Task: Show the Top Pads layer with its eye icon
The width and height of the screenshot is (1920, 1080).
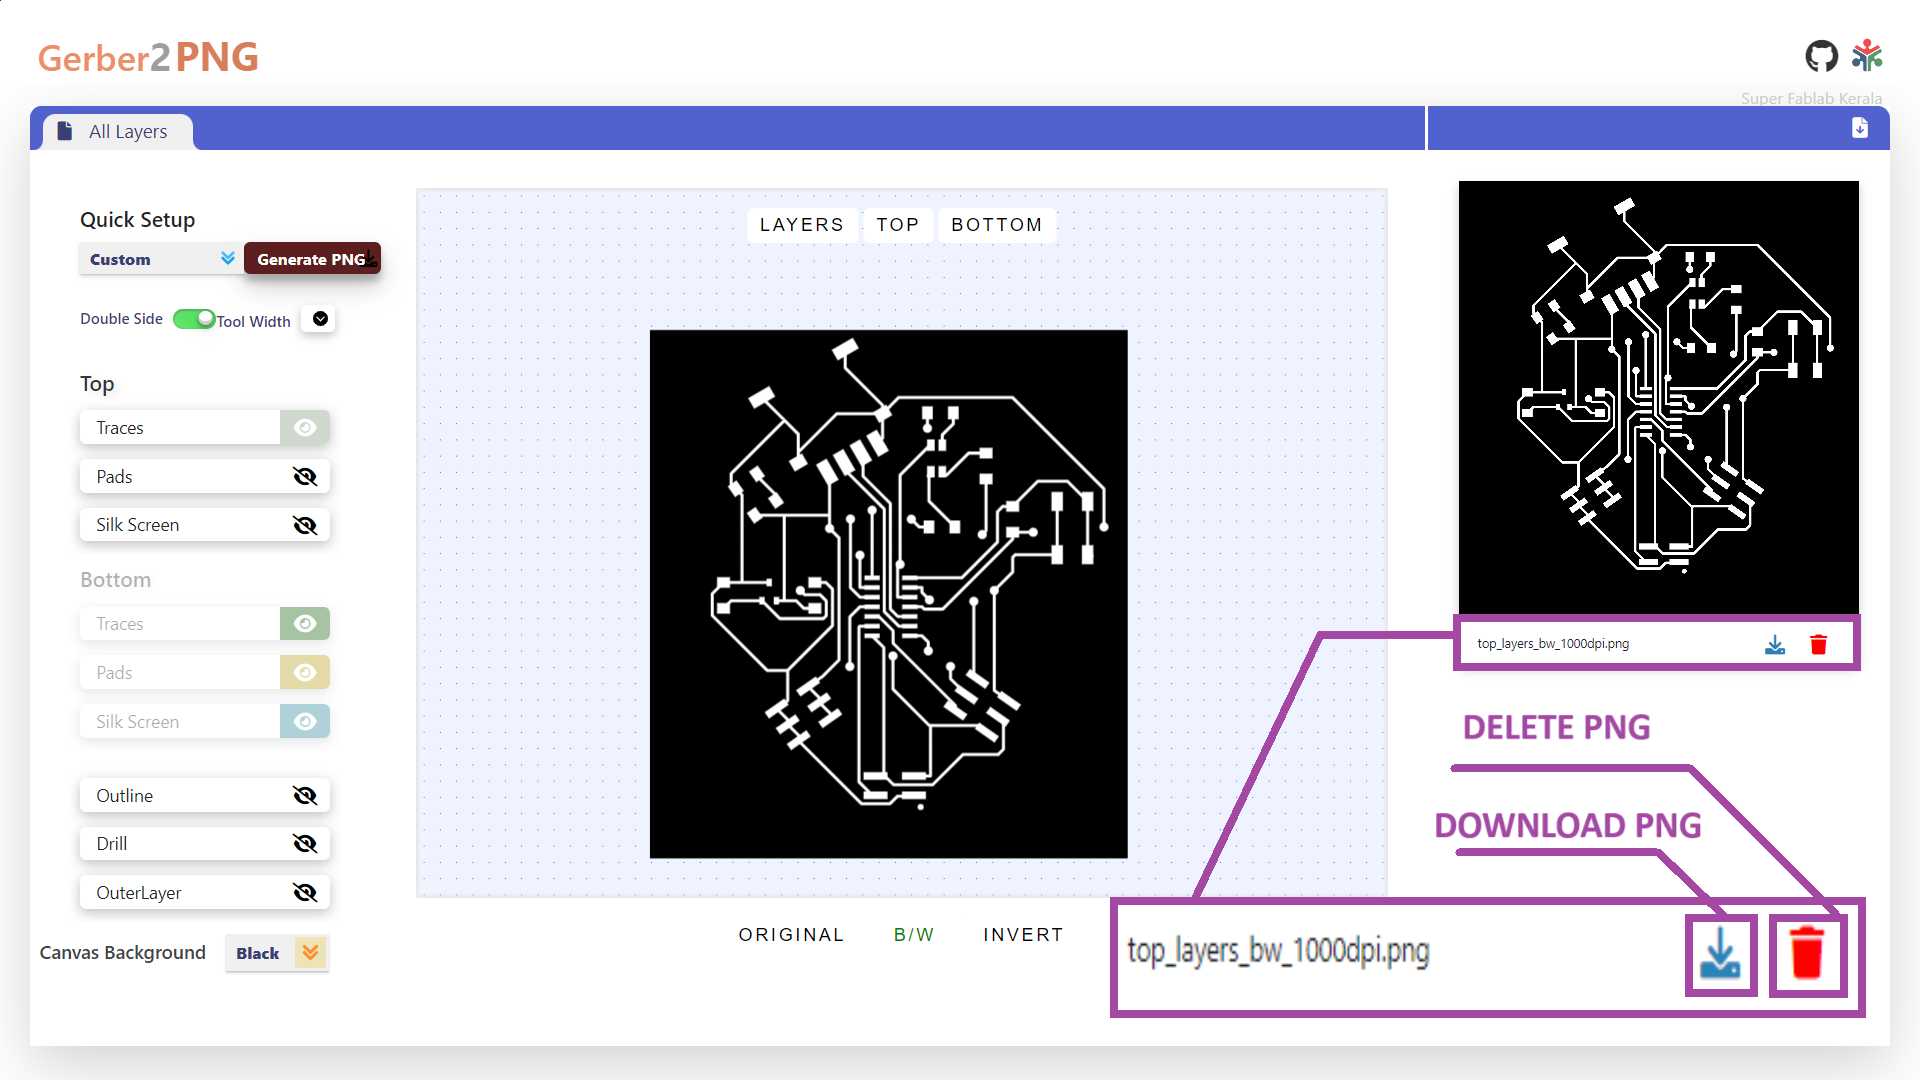Action: point(305,477)
